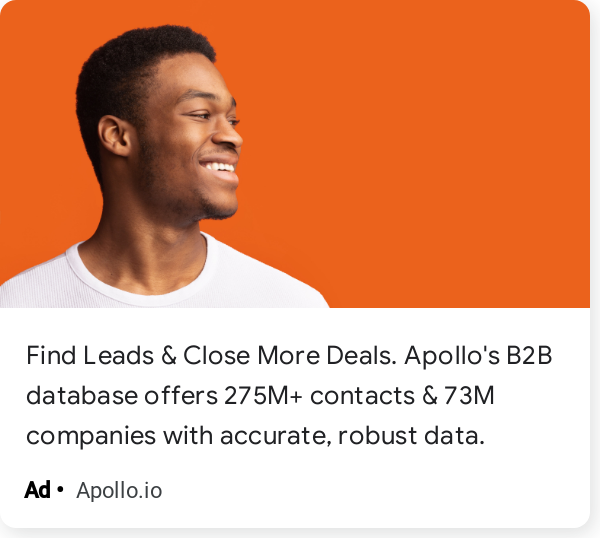Select the "Find Leads & Close More Deals" text

[211, 355]
